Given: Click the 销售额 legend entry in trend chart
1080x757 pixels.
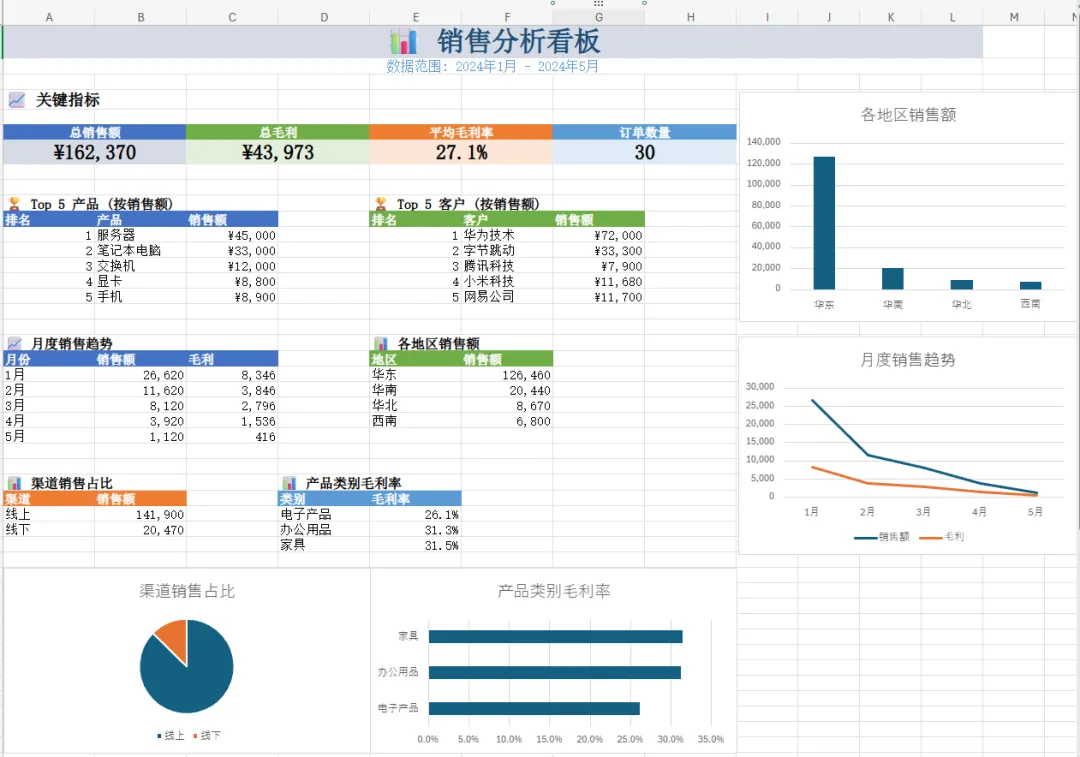Looking at the screenshot, I should pos(882,537).
